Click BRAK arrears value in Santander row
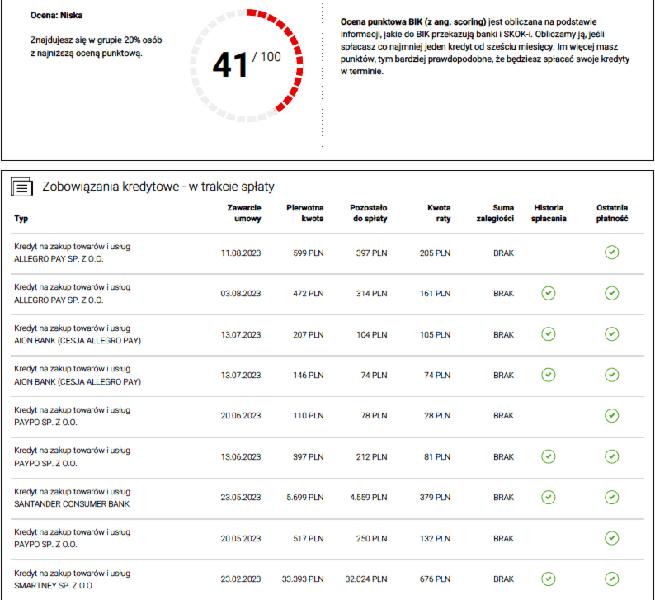The height and width of the screenshot is (600, 655). click(503, 498)
